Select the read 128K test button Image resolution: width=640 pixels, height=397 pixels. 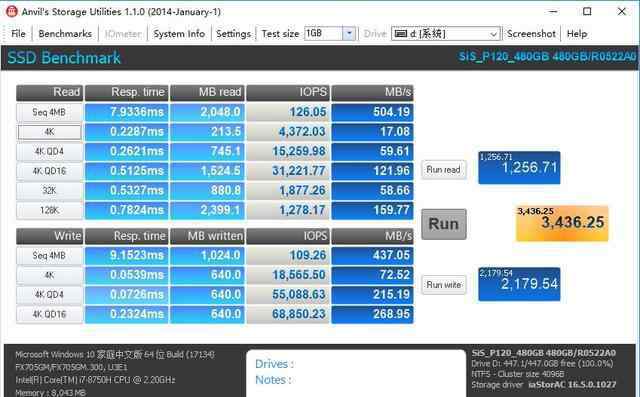[x=49, y=210]
